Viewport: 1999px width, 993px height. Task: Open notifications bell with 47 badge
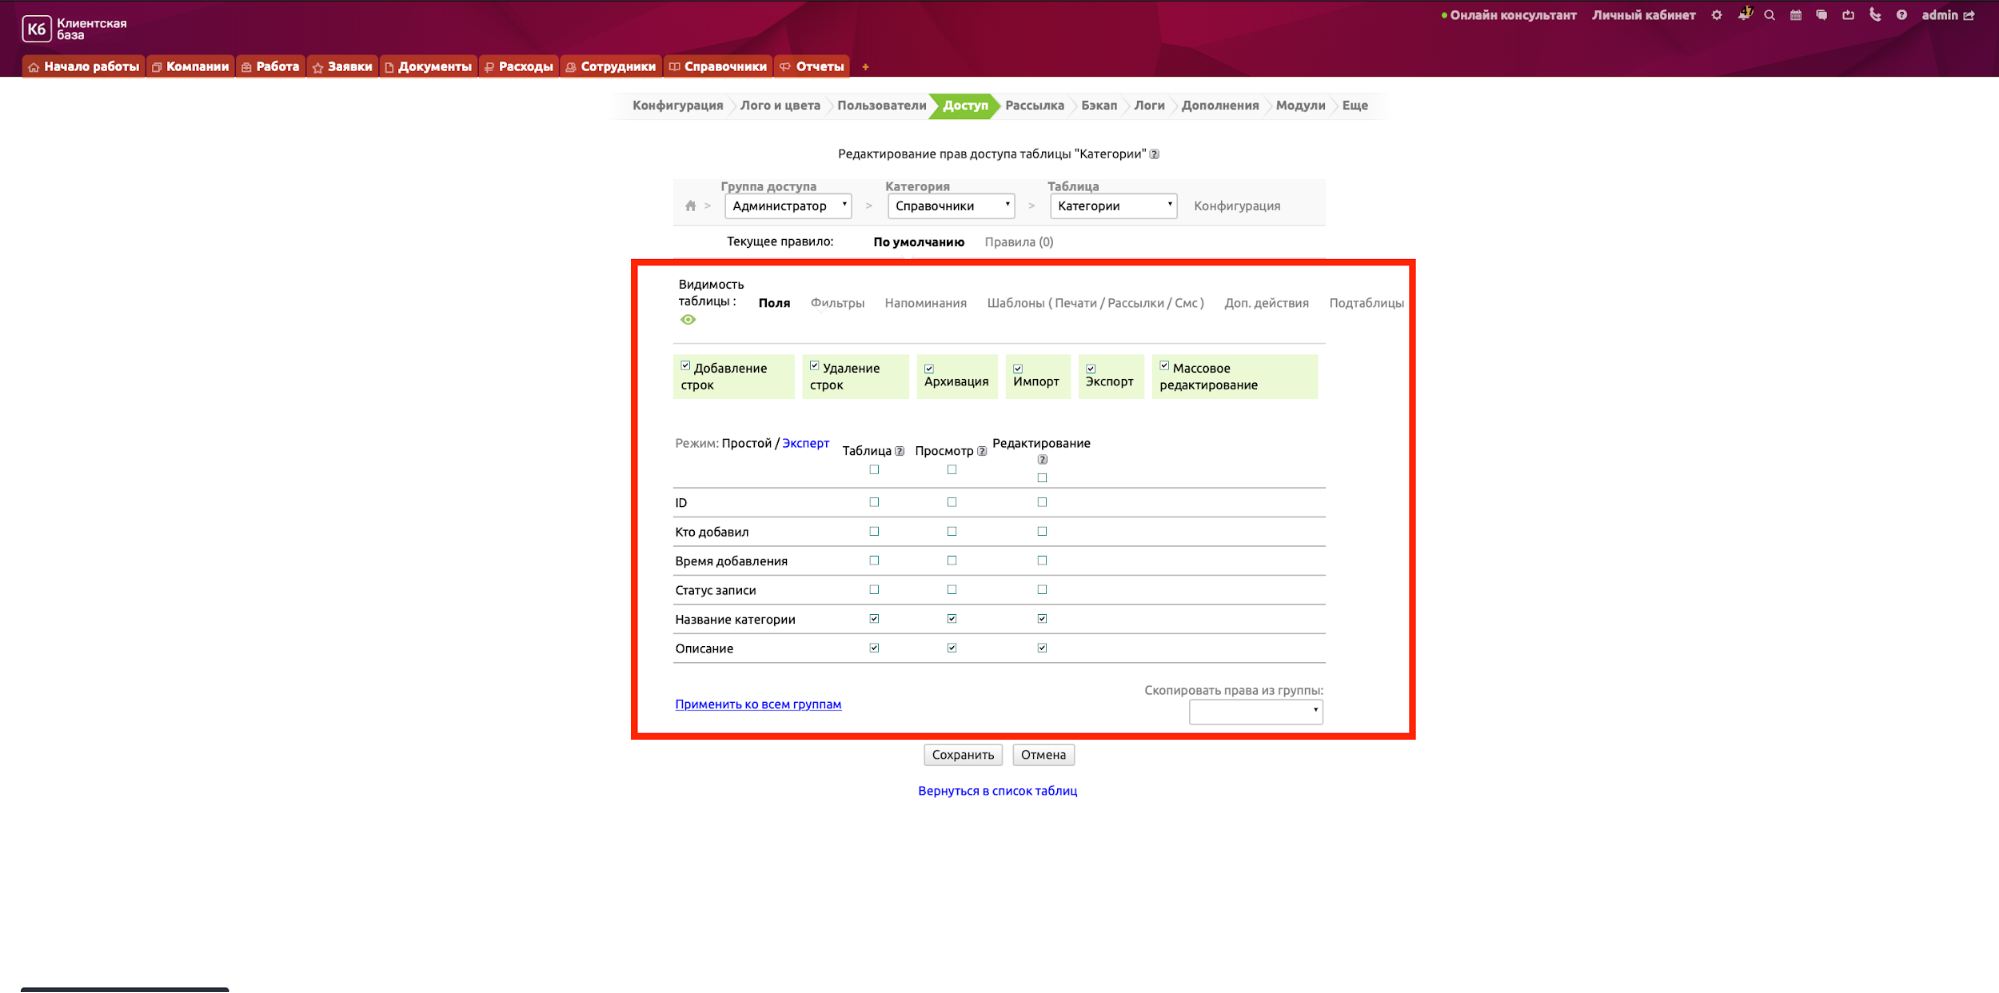[x=1744, y=14]
